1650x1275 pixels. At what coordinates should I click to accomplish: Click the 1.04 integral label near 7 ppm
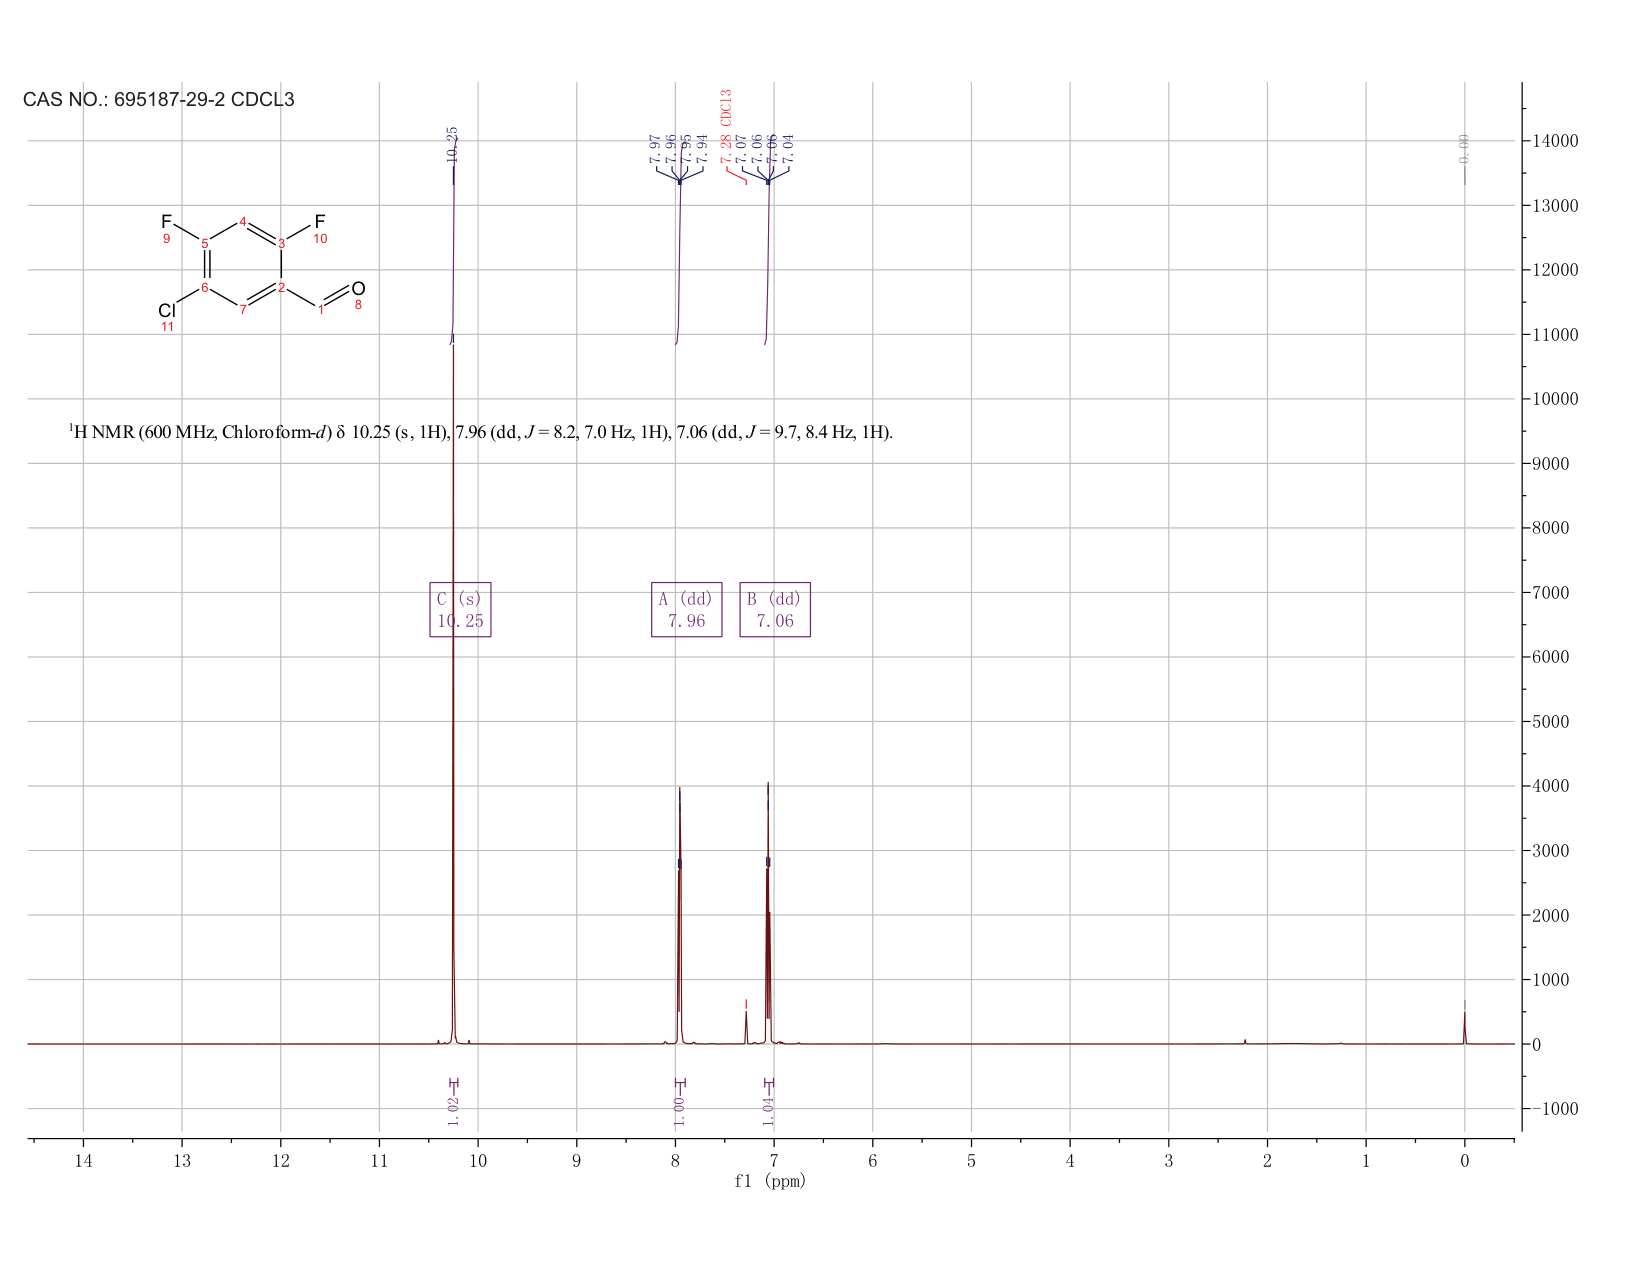pos(768,1109)
